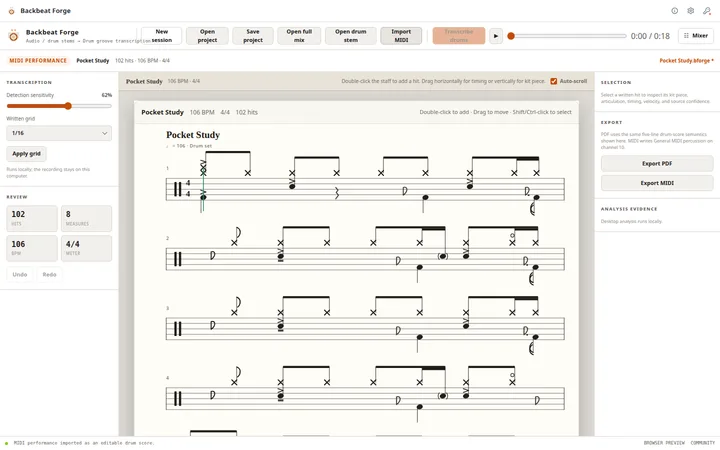Image resolution: width=720 pixels, height=450 pixels.
Task: Click the Export MIDI button
Action: pyautogui.click(x=657, y=183)
